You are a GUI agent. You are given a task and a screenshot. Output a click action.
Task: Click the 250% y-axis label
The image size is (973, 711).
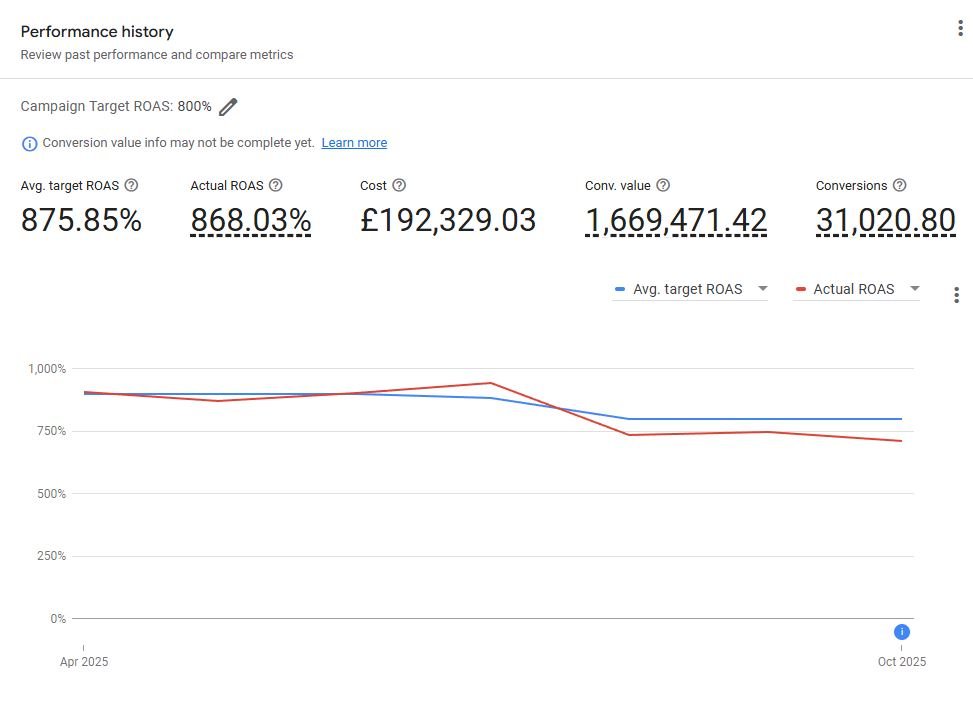point(51,556)
